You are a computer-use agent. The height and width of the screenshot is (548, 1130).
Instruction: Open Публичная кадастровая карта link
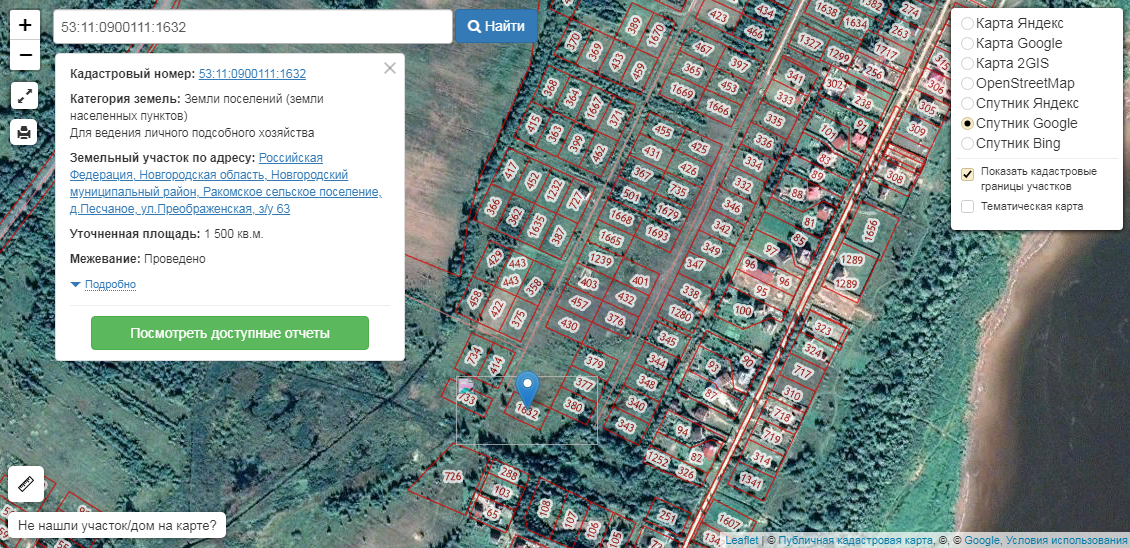pyautogui.click(x=855, y=540)
